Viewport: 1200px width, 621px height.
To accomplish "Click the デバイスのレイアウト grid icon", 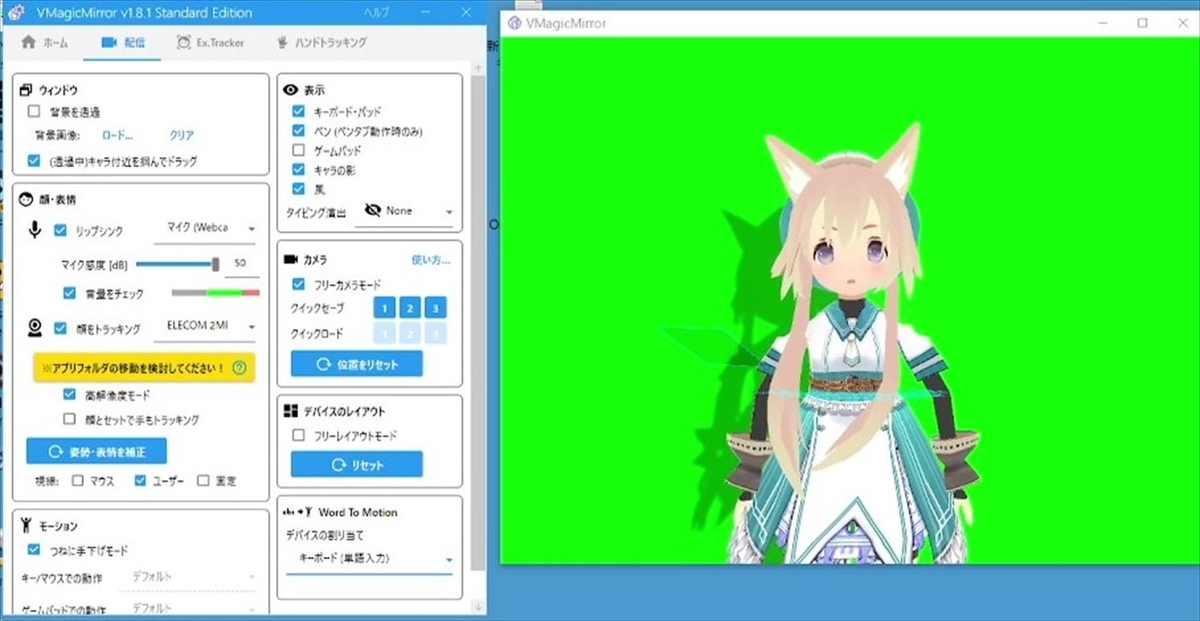I will click(291, 411).
